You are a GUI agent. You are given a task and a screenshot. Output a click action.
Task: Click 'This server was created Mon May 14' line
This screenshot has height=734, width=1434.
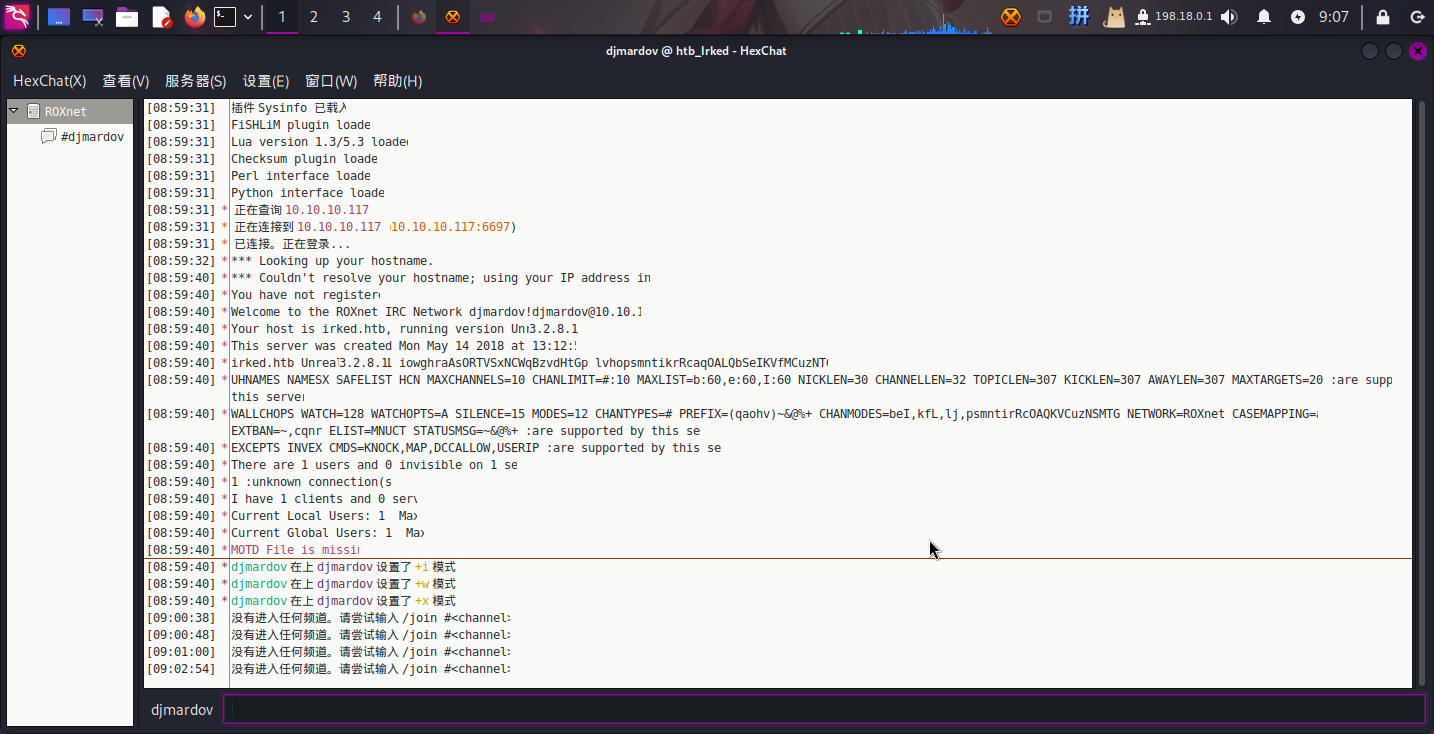tap(403, 346)
